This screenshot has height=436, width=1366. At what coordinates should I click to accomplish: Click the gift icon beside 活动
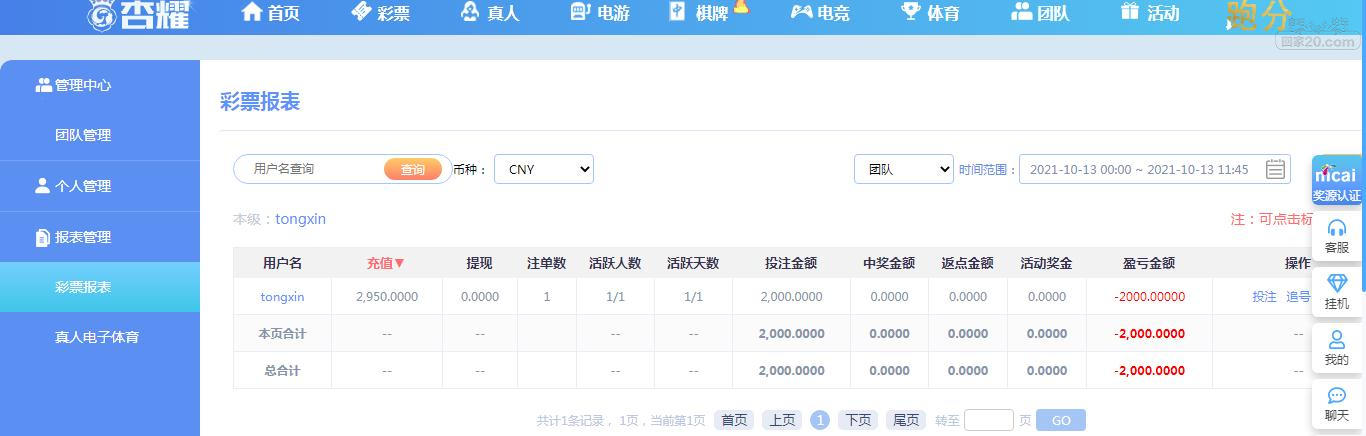(x=1130, y=11)
